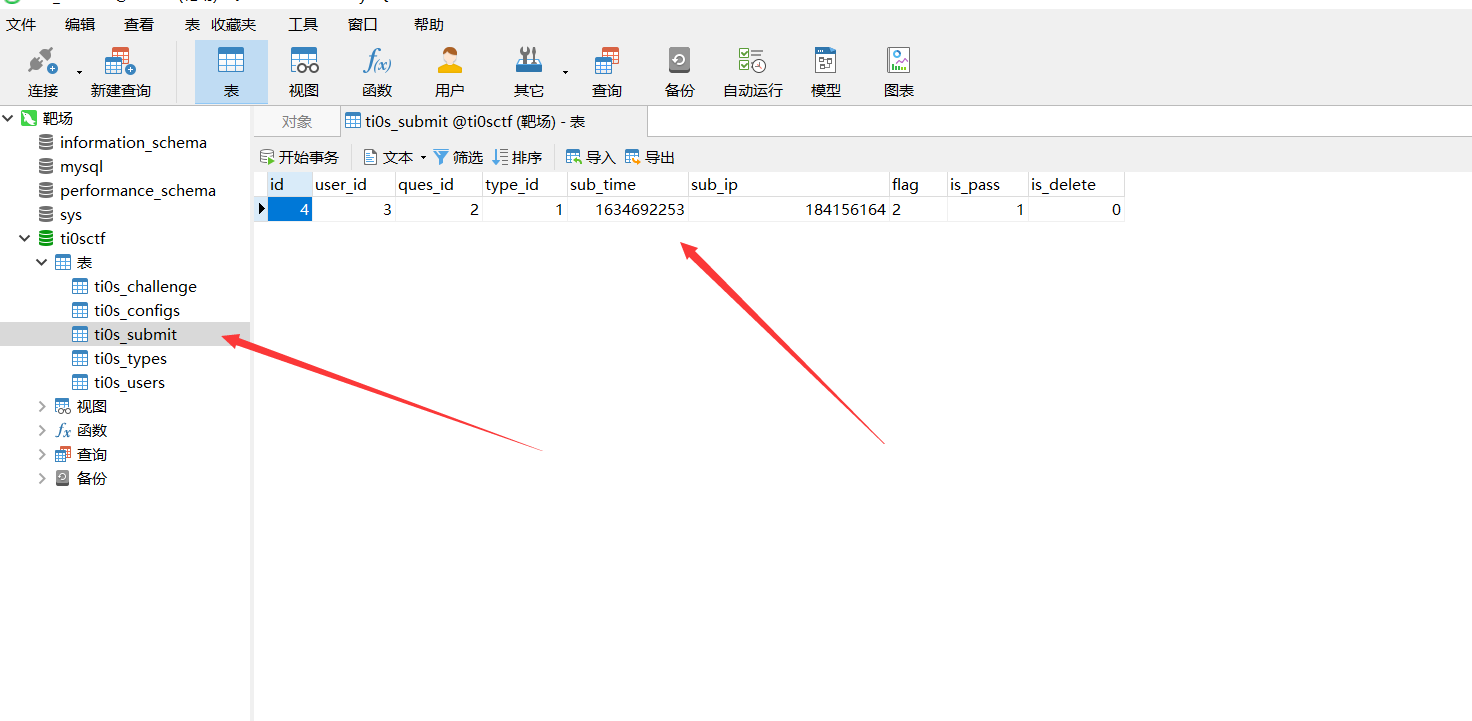
Task: Open the 文本 dropdown arrow in table toolbar
Action: (423, 158)
